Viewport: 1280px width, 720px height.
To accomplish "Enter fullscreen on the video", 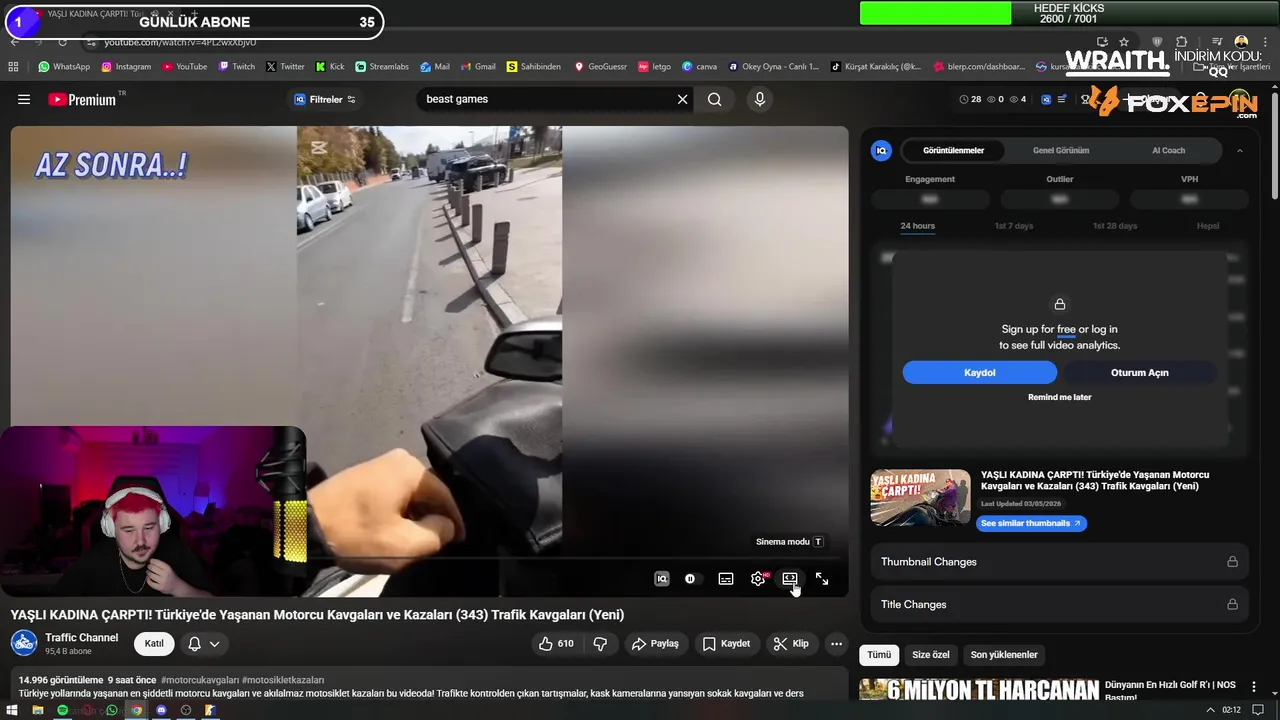I will point(822,578).
